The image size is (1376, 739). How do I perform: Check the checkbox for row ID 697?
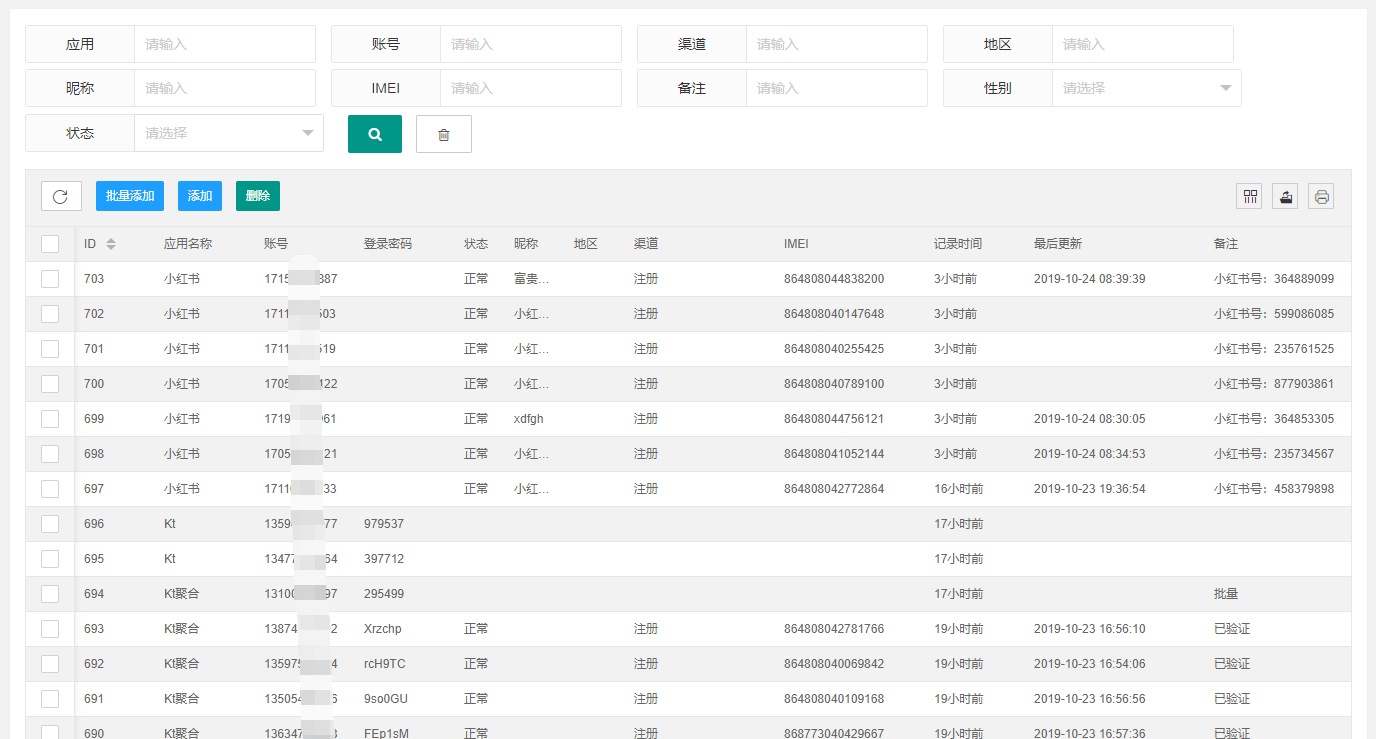(x=50, y=489)
